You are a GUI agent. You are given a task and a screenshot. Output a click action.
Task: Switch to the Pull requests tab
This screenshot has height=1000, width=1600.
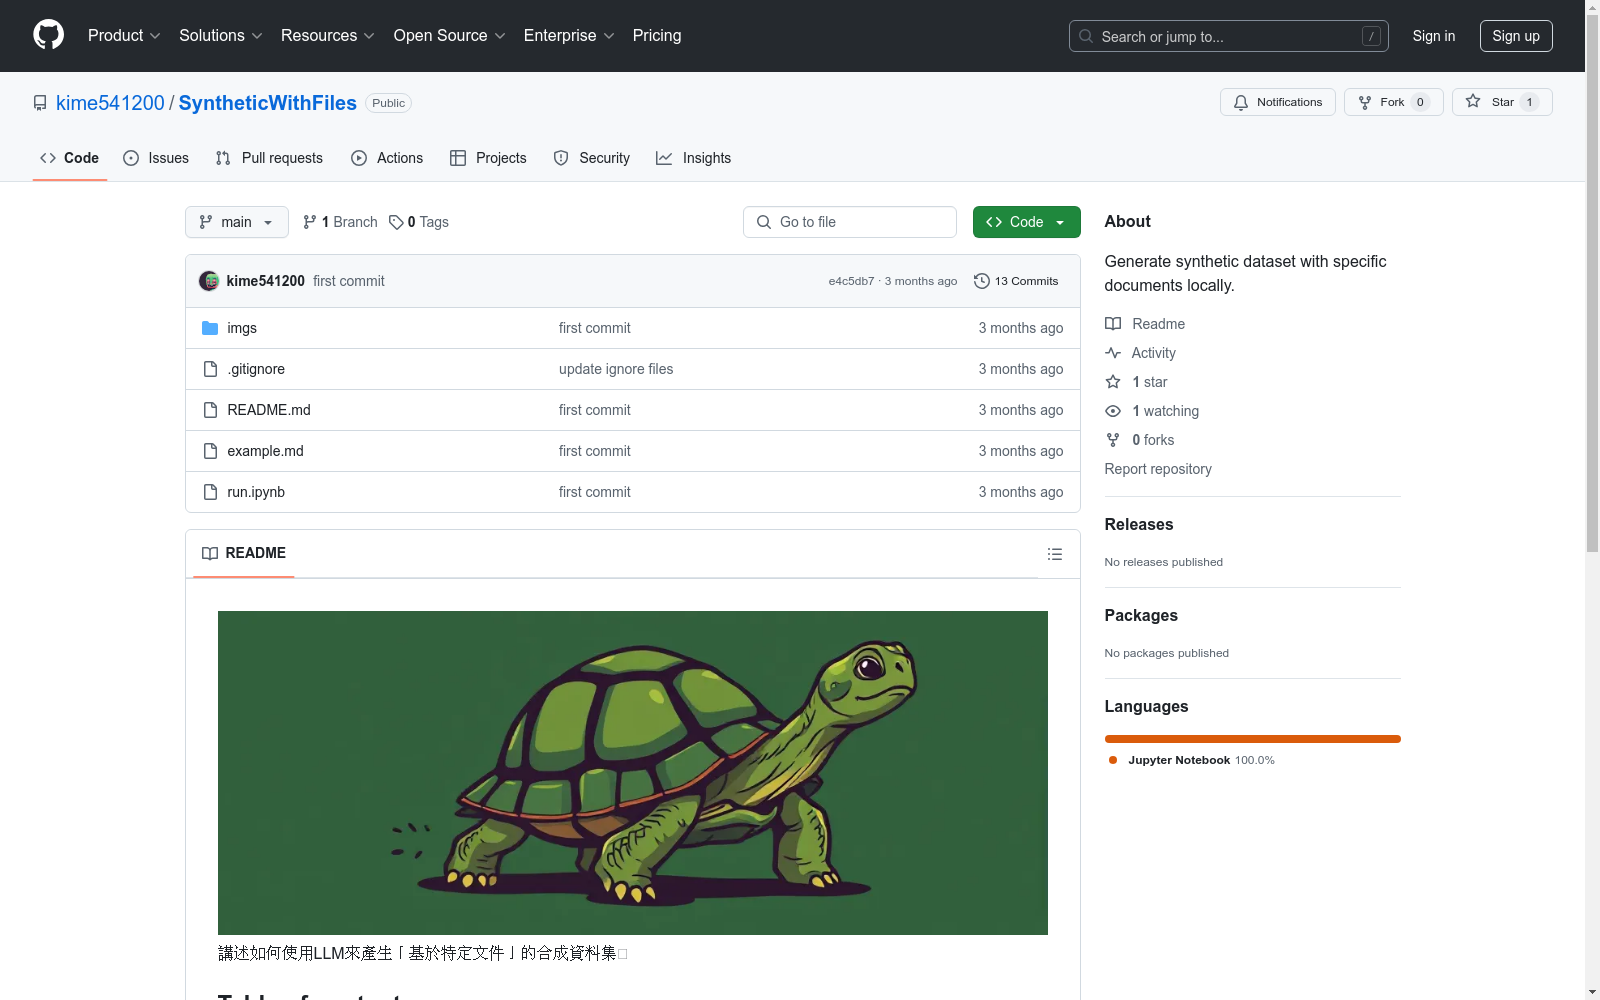269,158
